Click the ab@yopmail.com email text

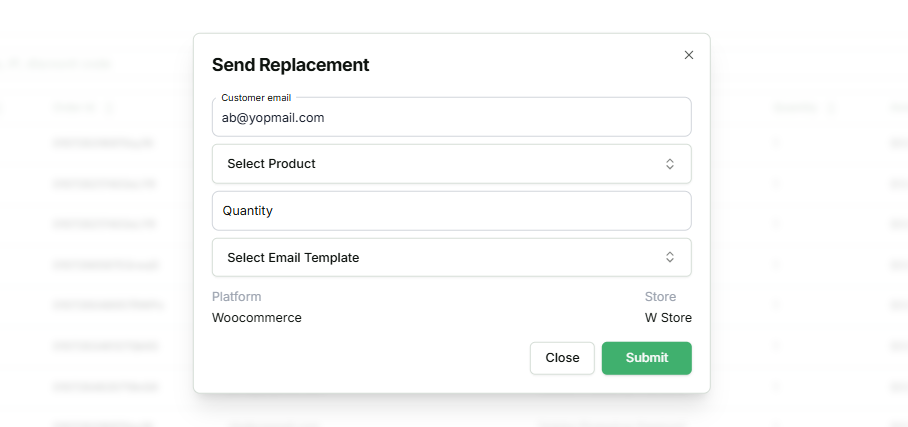273,118
